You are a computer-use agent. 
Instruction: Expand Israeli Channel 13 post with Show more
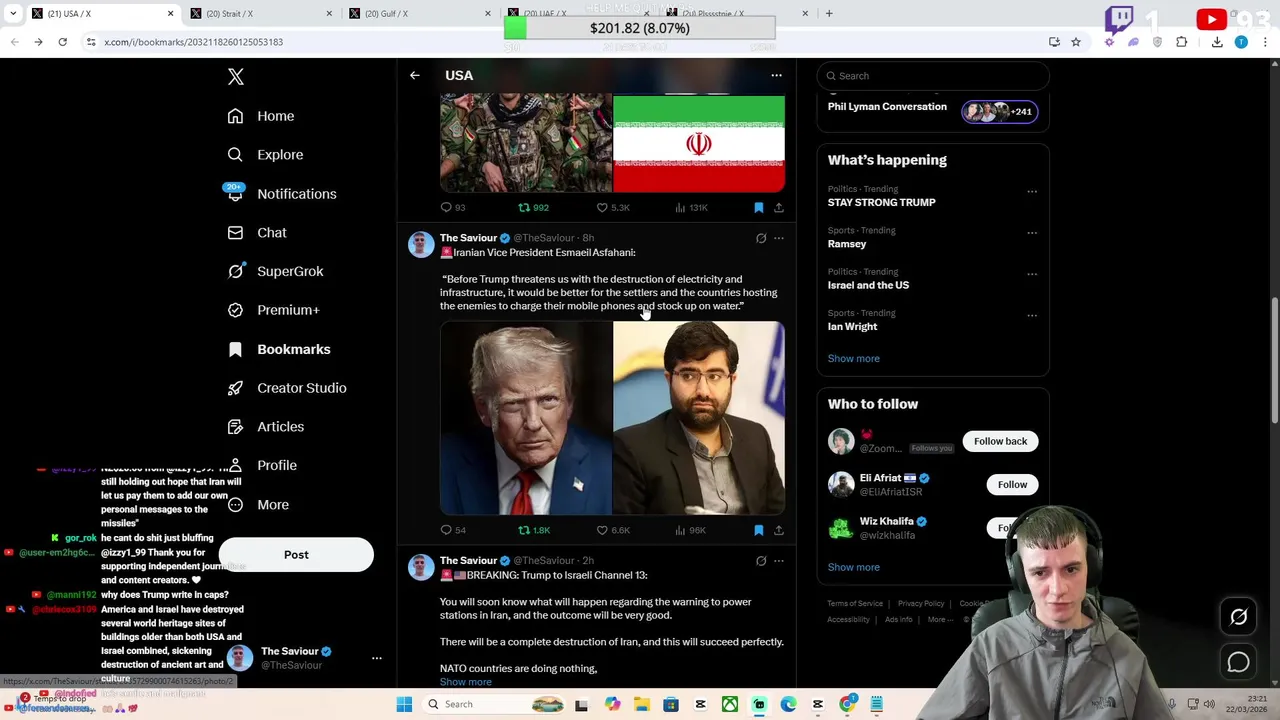466,682
